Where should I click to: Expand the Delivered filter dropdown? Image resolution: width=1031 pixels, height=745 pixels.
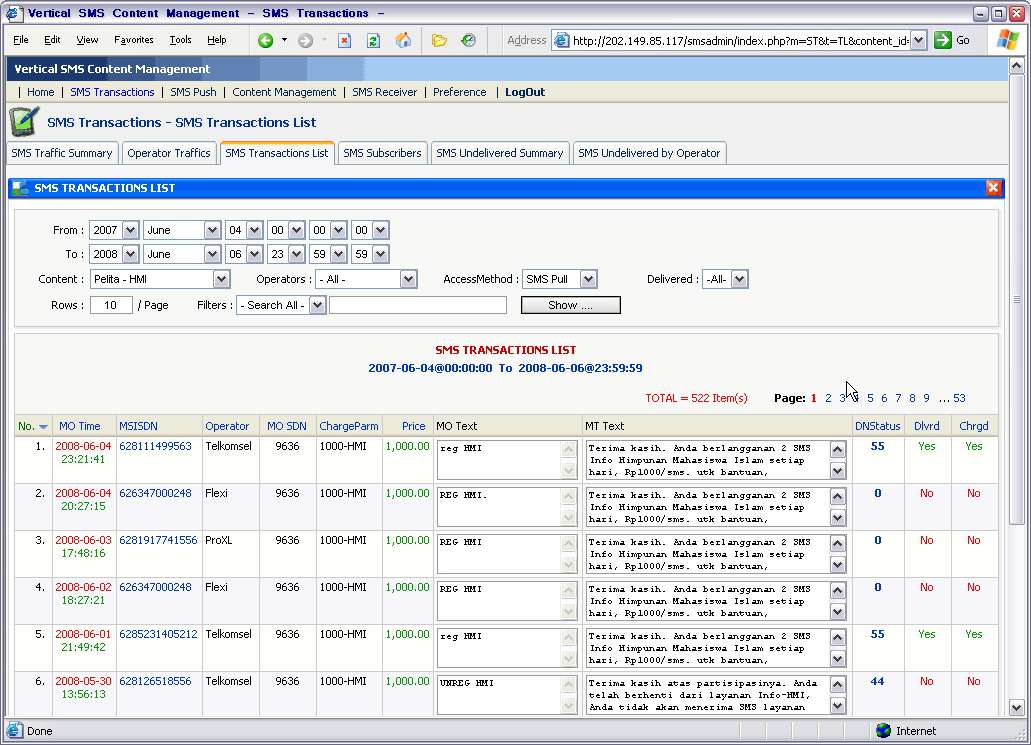coord(739,280)
